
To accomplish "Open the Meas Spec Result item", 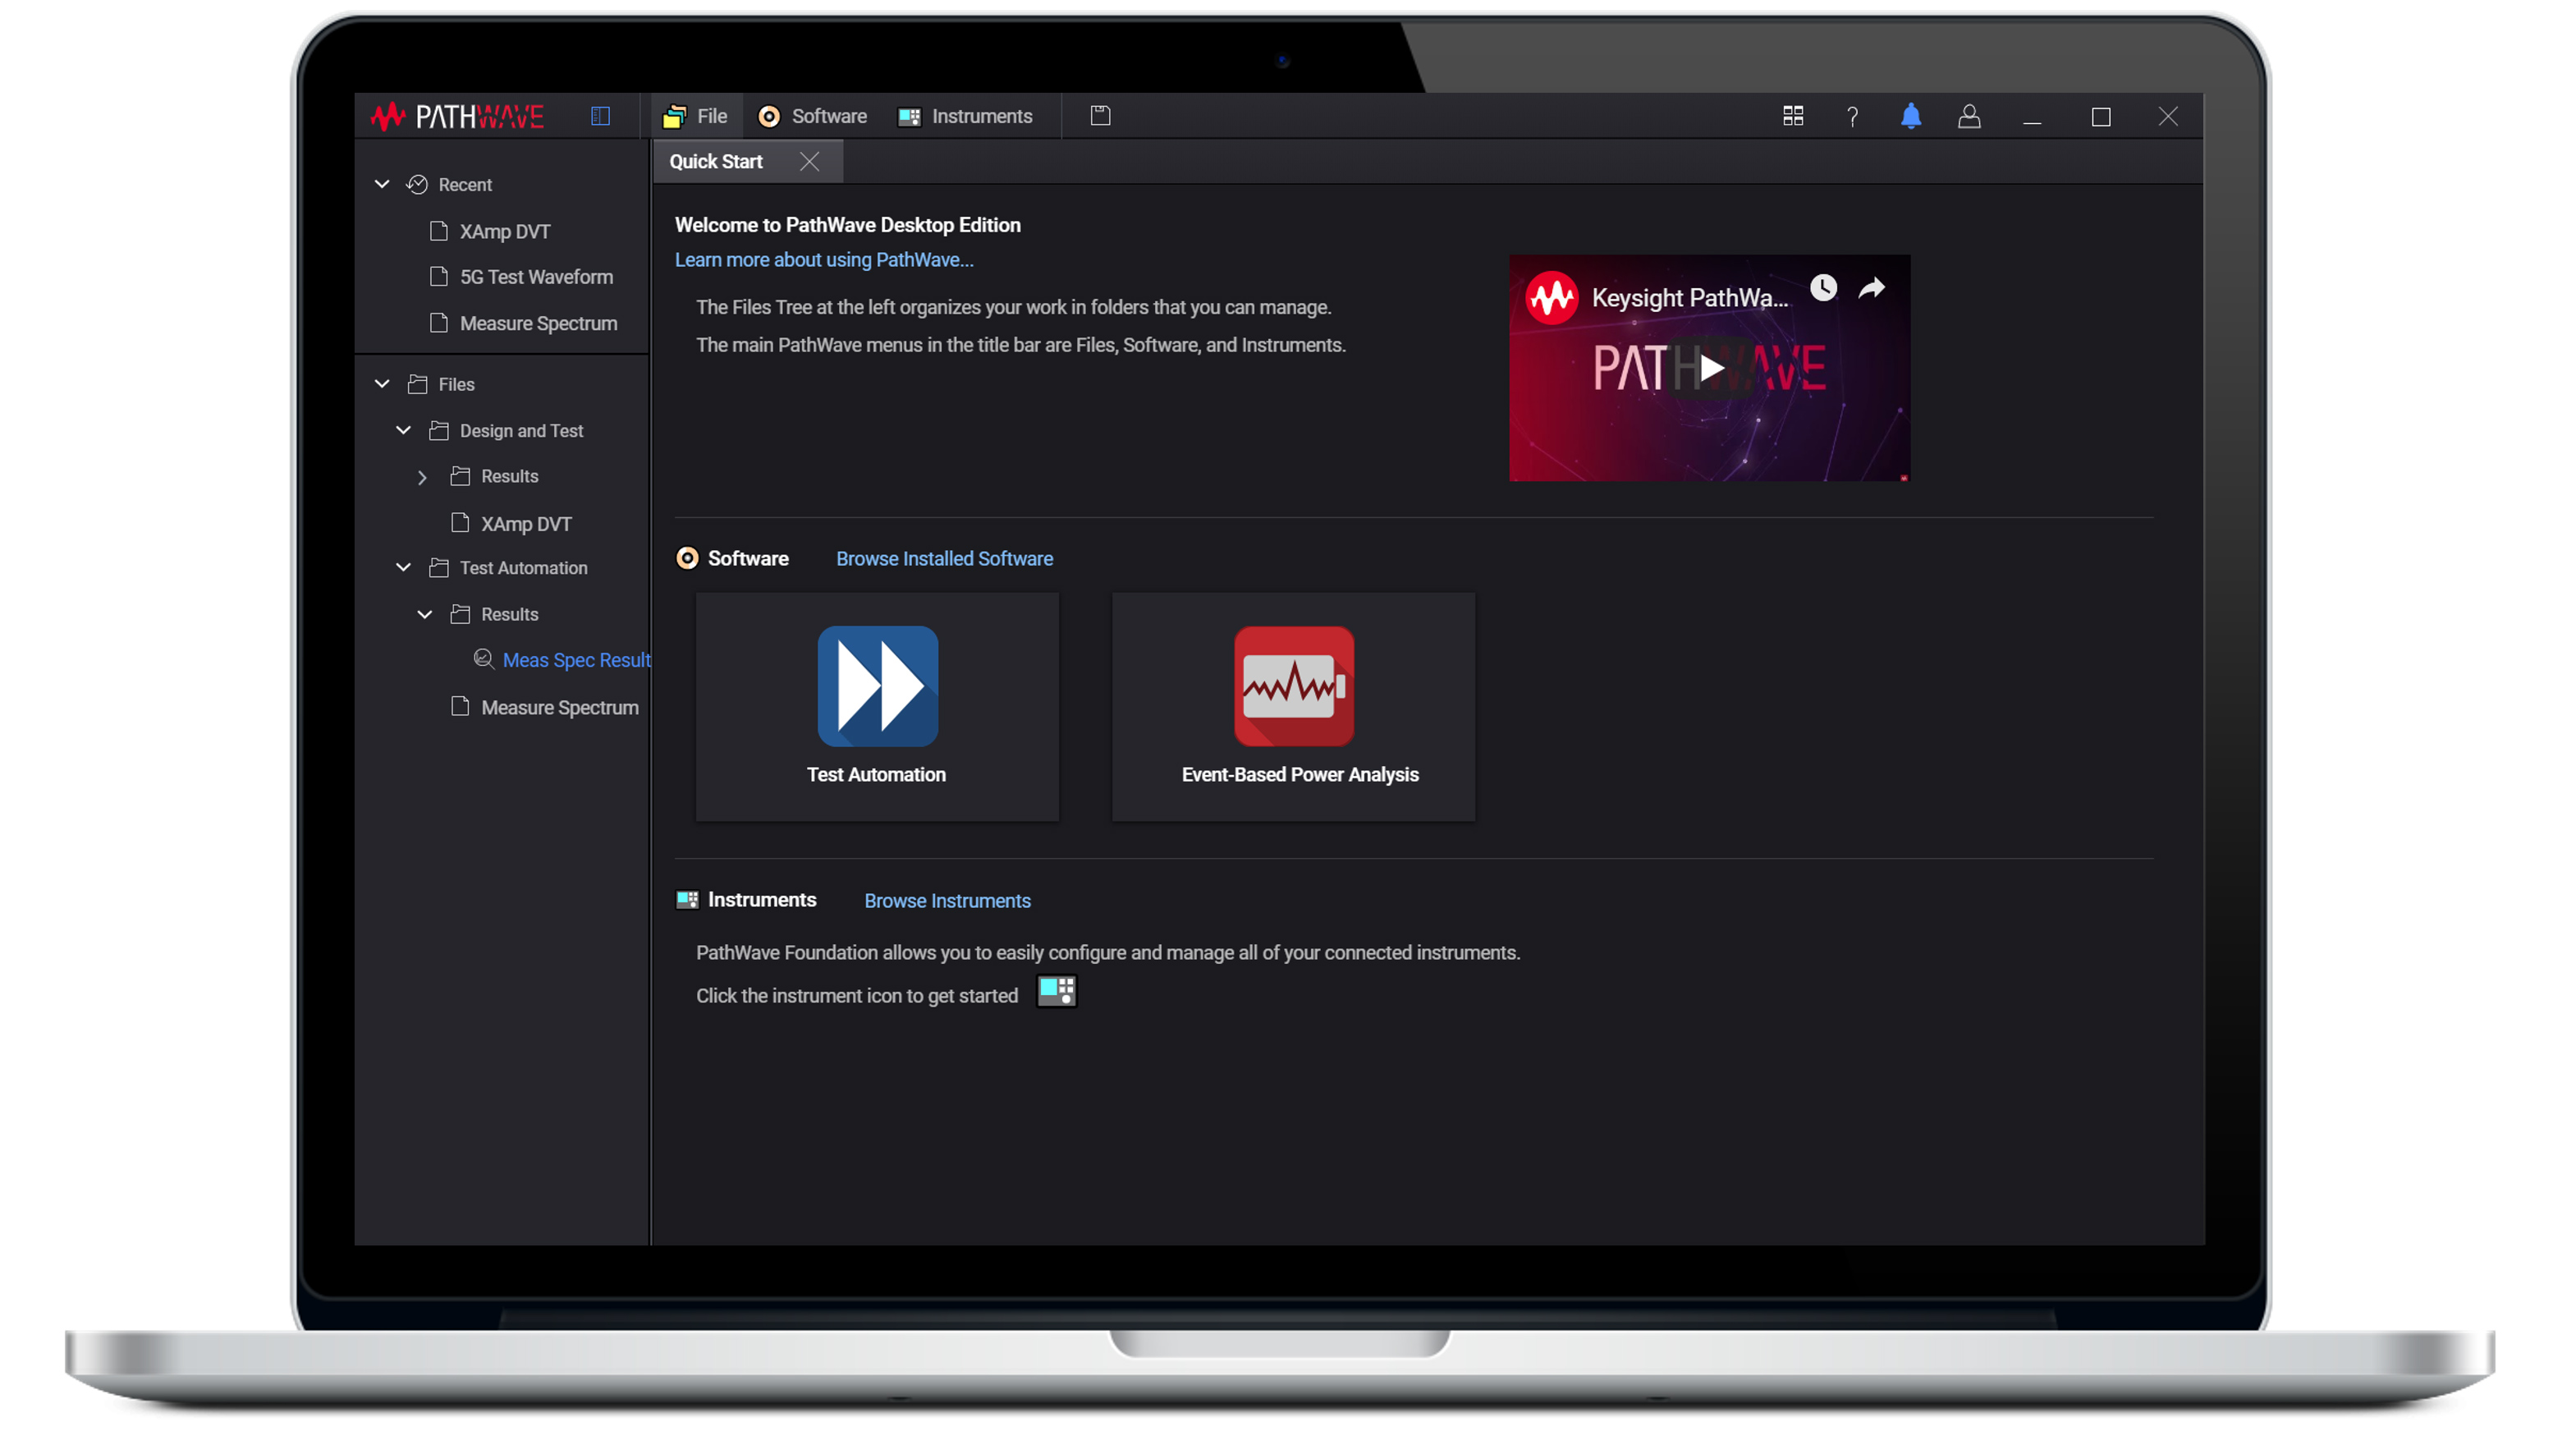I will [575, 660].
